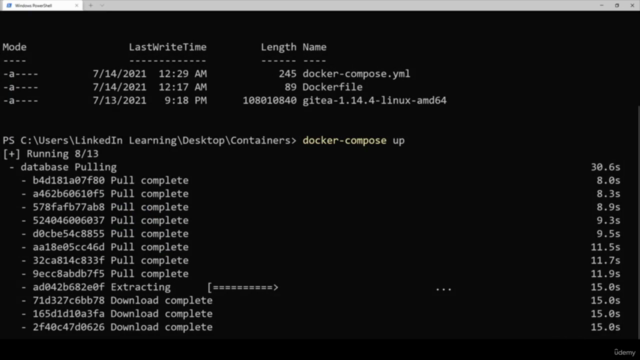Image resolution: width=640 pixels, height=360 pixels.
Task: Click the terminal vertical scrollbar
Action: [638, 222]
